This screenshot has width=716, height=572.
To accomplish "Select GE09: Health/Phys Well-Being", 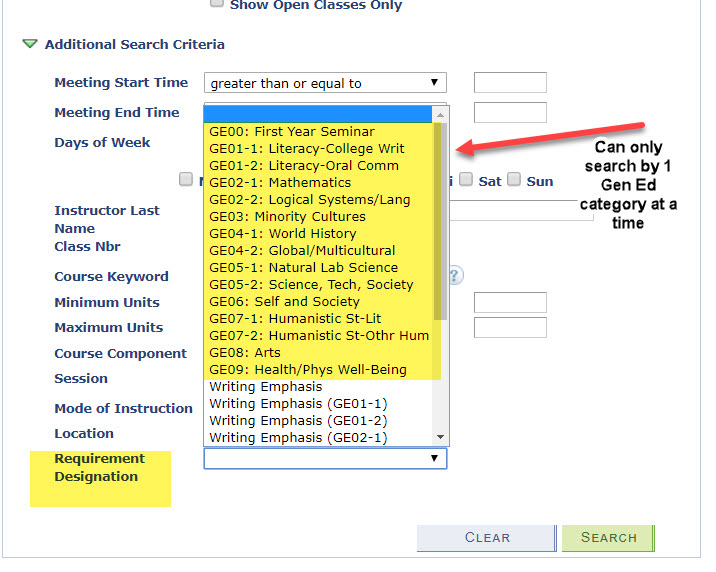I will (x=318, y=369).
